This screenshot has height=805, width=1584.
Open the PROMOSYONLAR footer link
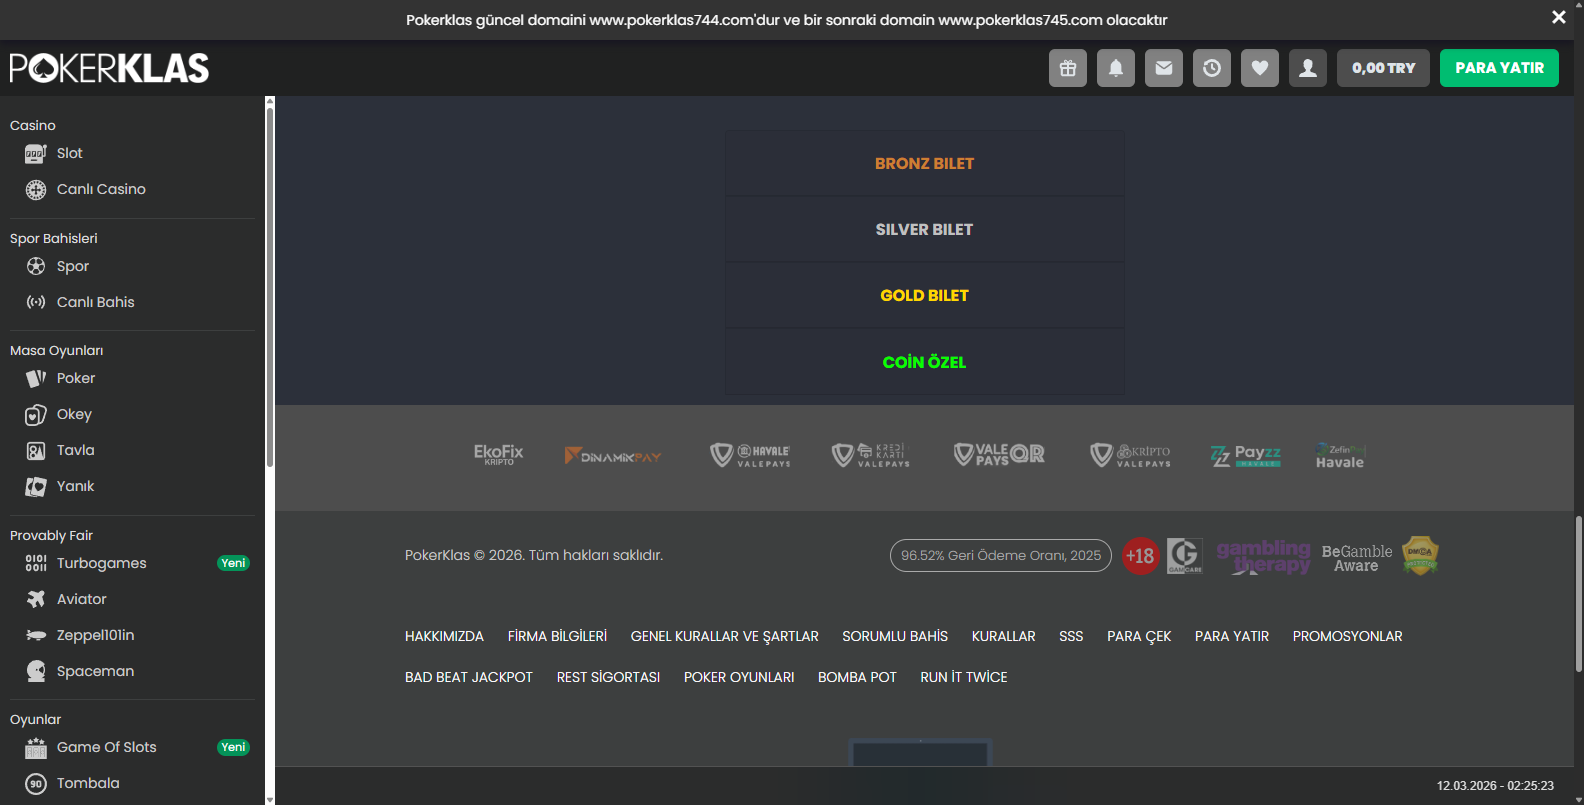click(1347, 636)
